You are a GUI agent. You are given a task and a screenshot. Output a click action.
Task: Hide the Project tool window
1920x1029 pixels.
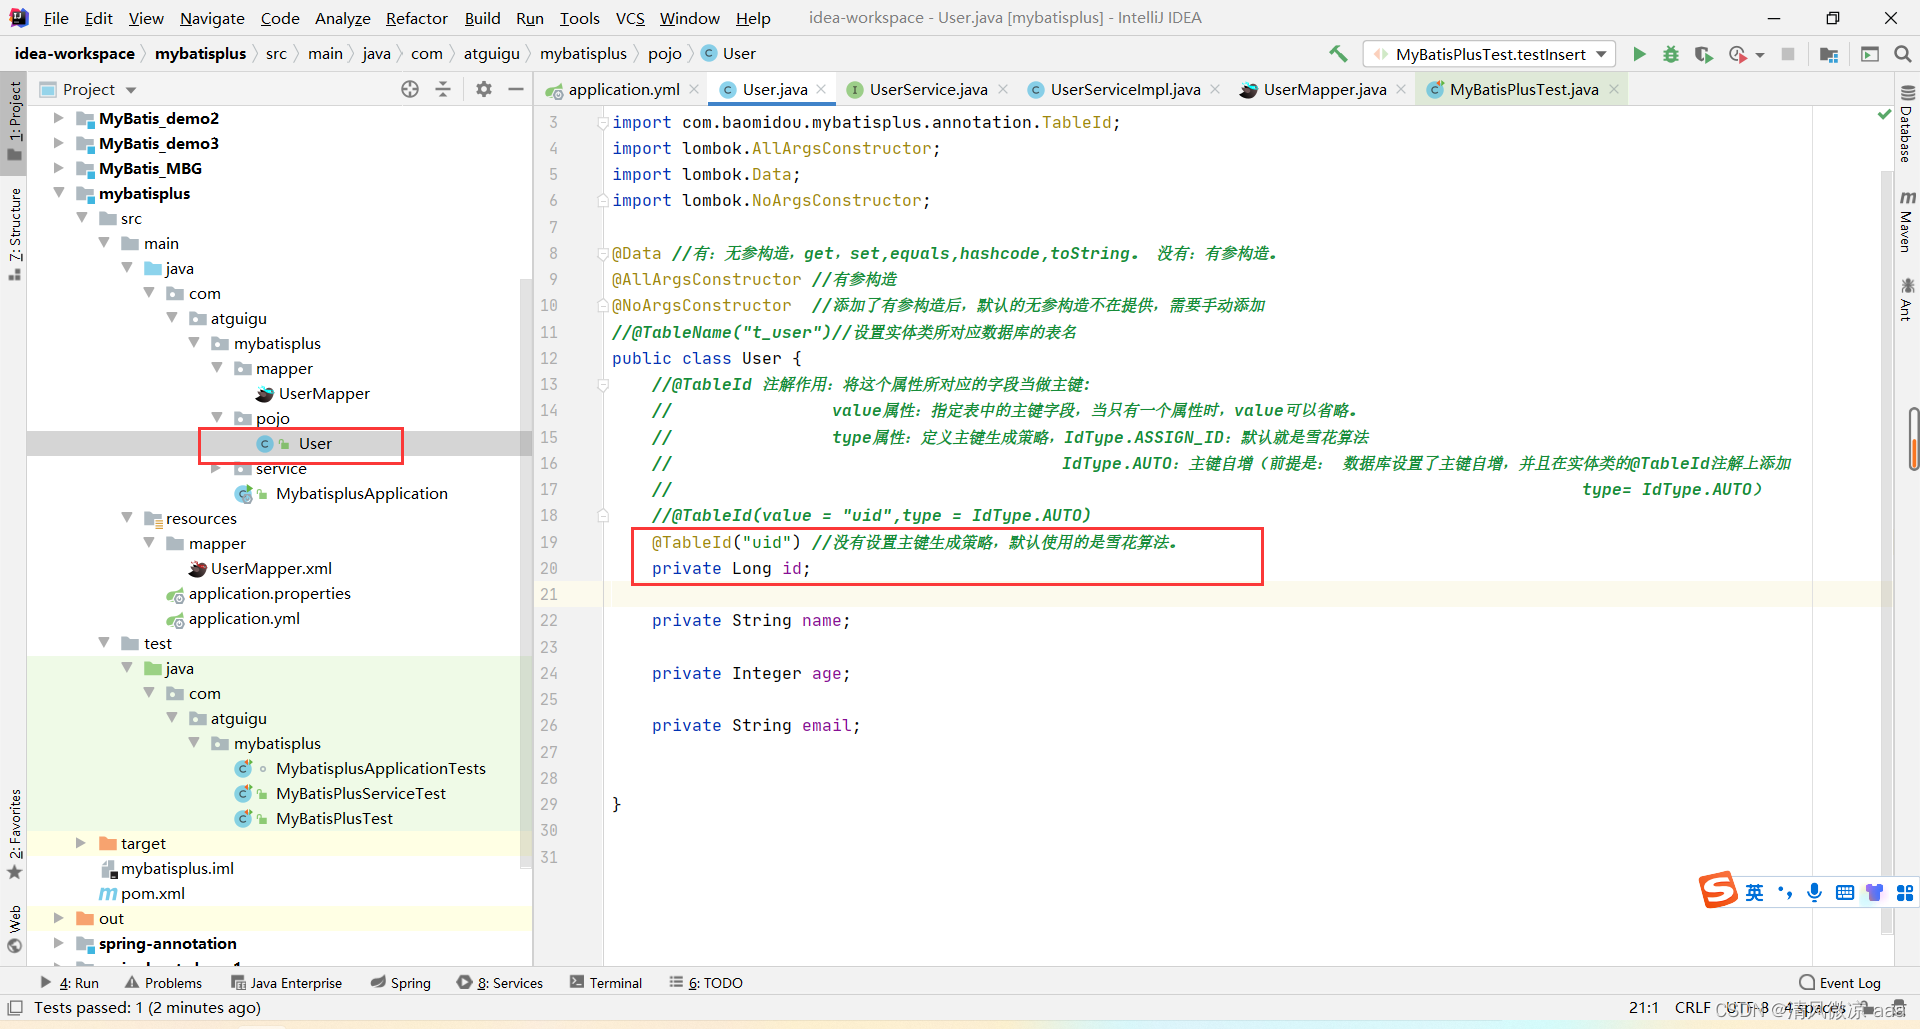click(x=516, y=89)
